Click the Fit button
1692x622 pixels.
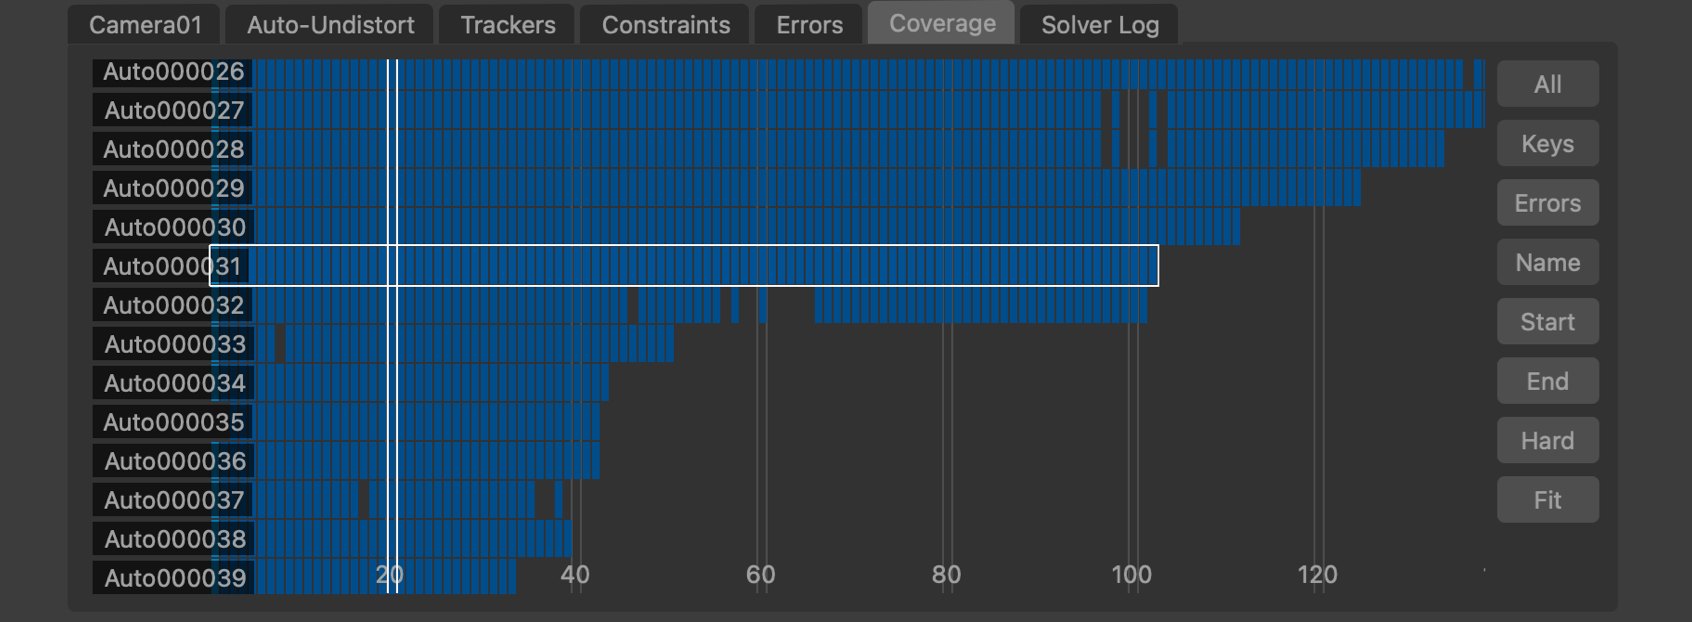tap(1547, 500)
